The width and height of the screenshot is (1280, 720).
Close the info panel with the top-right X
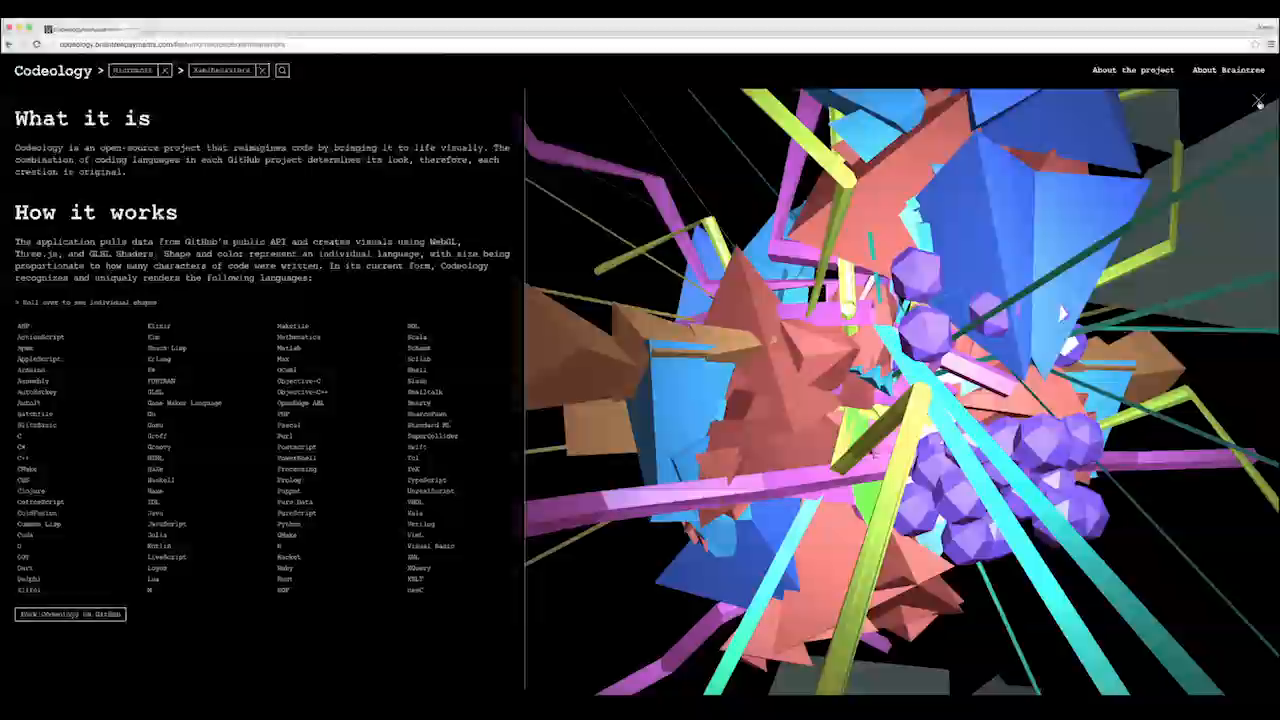1258,102
